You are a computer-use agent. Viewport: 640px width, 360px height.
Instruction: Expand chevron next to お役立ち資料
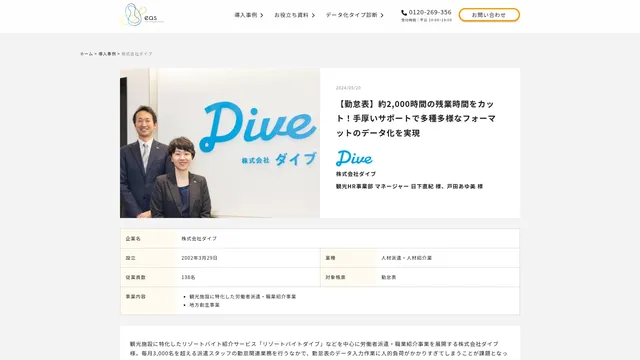[x=313, y=16]
